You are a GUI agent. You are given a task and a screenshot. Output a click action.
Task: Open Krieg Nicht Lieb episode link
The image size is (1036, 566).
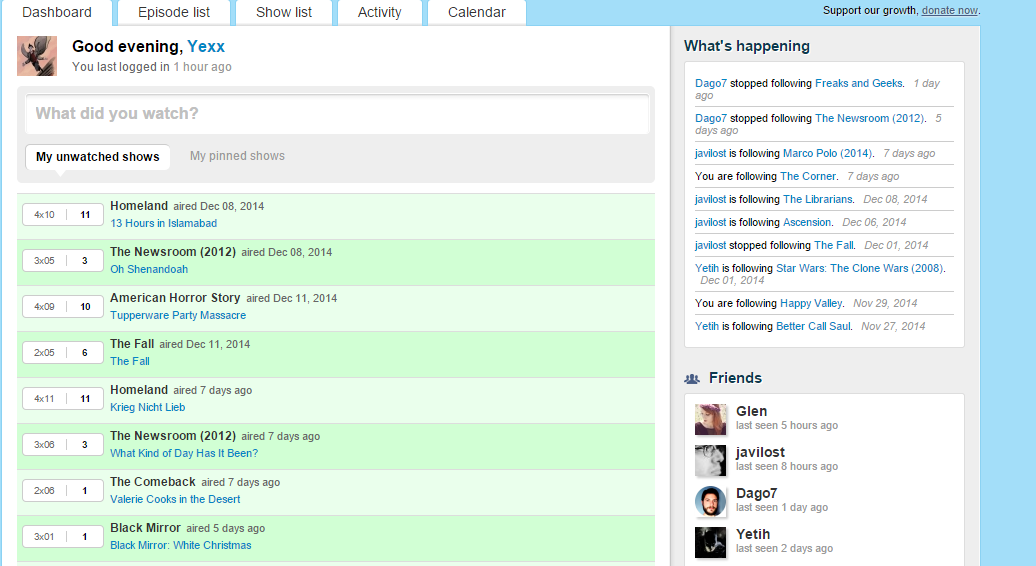pyautogui.click(x=147, y=407)
